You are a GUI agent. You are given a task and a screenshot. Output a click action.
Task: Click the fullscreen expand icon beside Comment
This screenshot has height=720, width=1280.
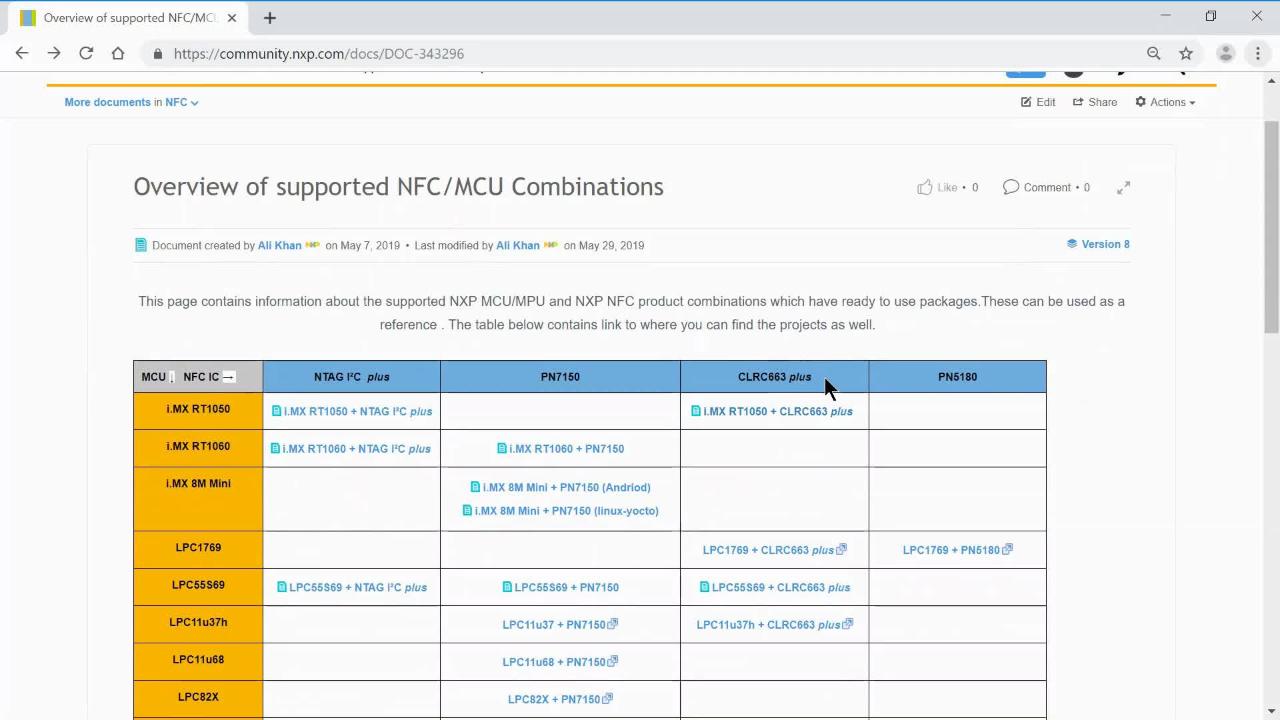coord(1123,188)
